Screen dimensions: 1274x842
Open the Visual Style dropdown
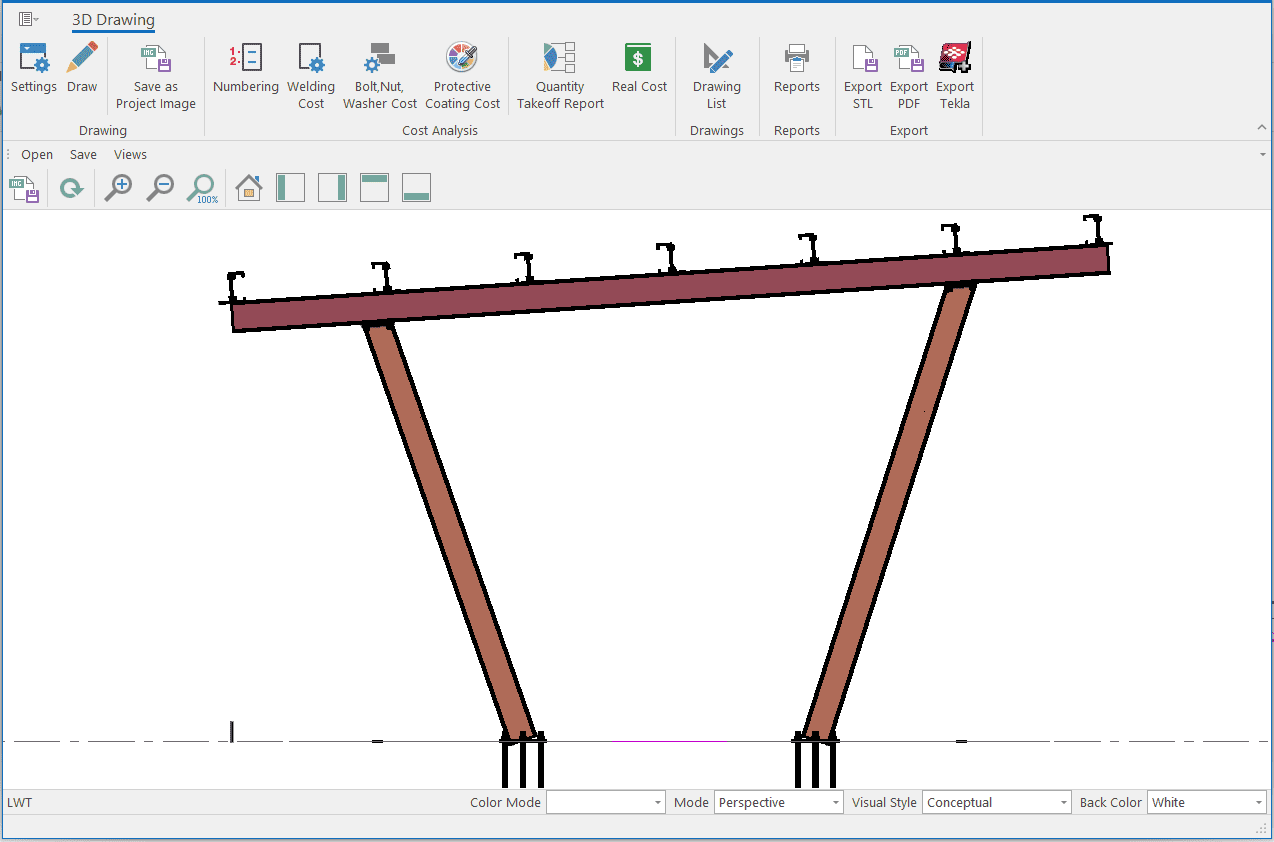coord(1063,803)
